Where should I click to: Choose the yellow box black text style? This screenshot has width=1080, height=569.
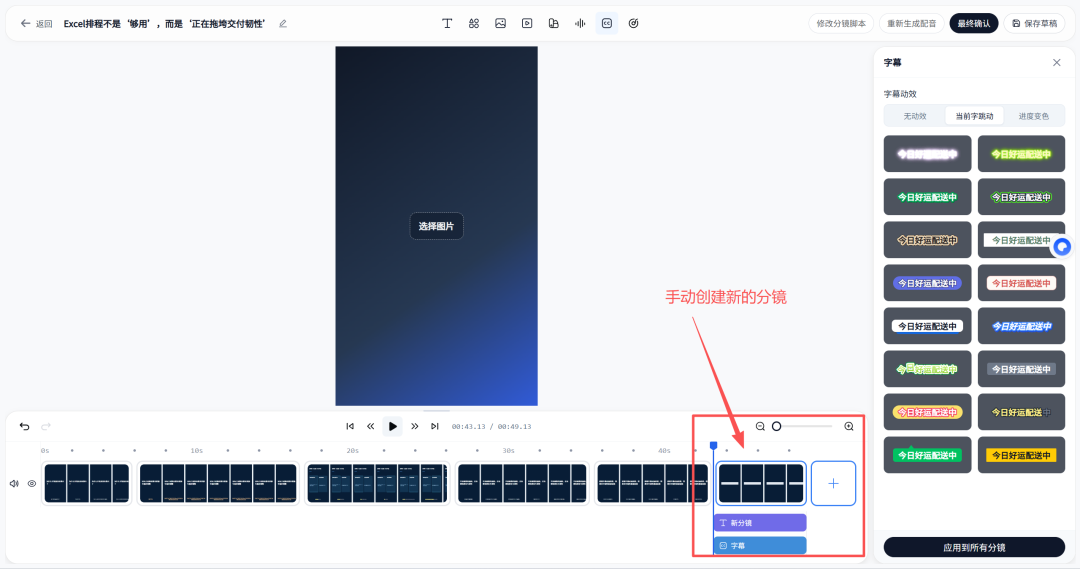pos(1021,455)
